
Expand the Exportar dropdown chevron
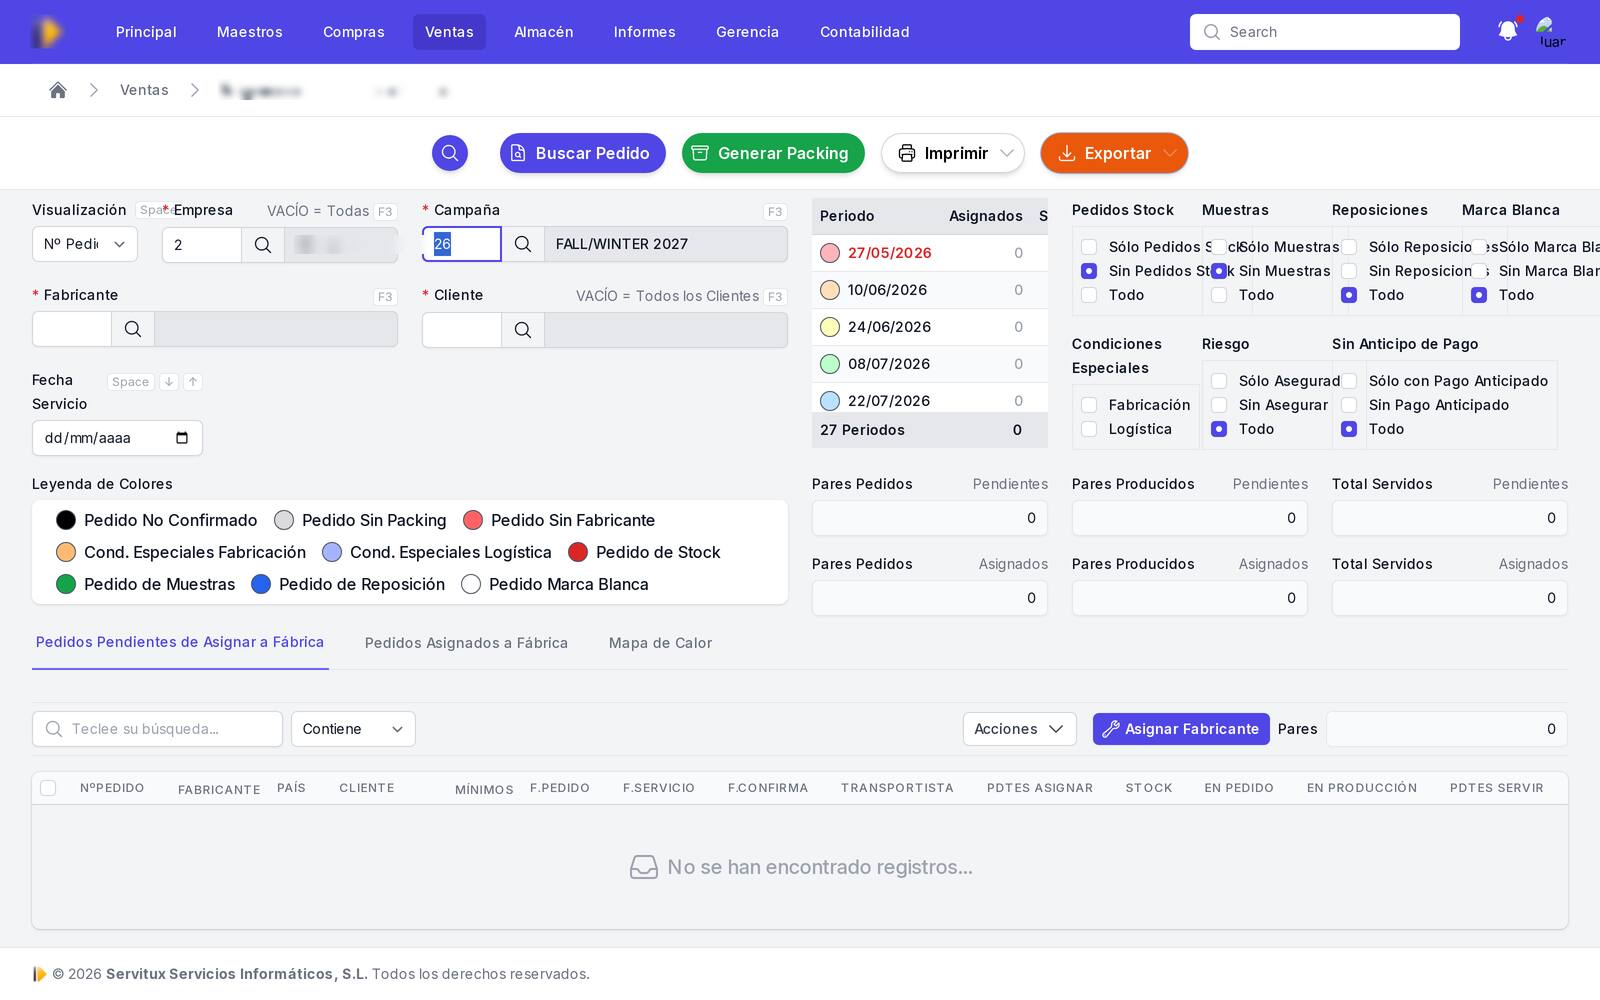(x=1170, y=153)
